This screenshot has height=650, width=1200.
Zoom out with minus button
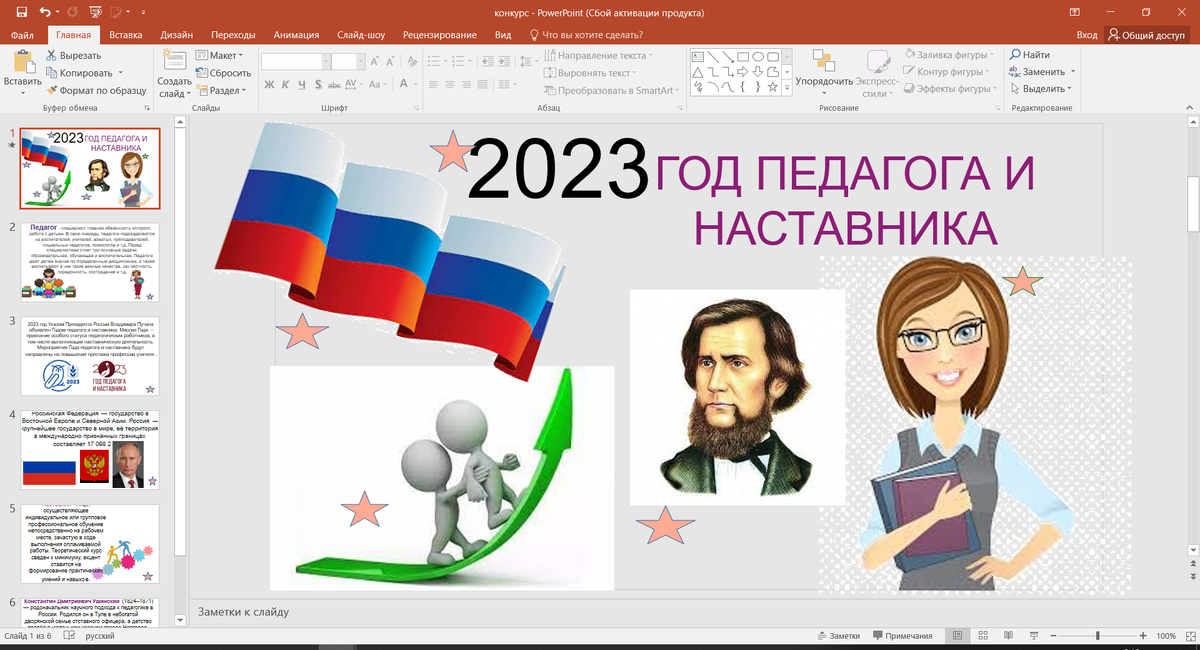[1052, 636]
